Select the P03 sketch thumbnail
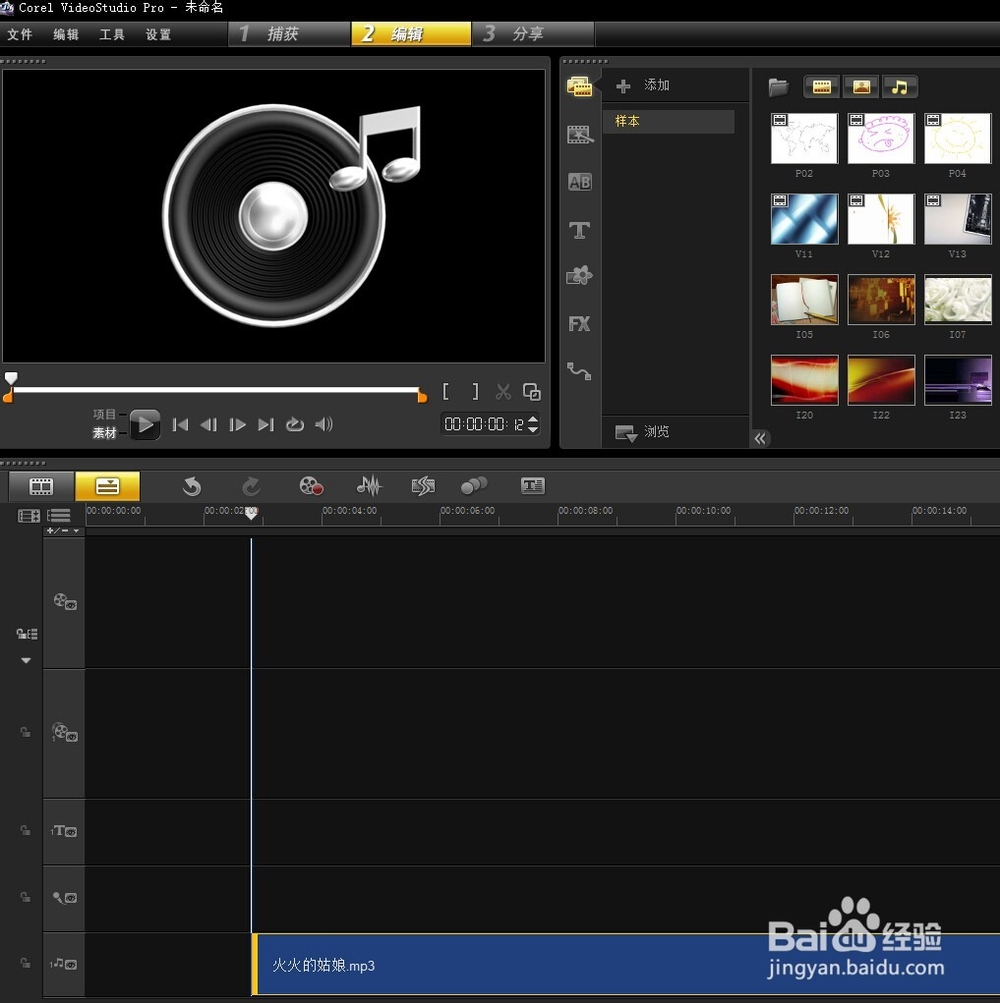The height and width of the screenshot is (1003, 1000). [881, 138]
